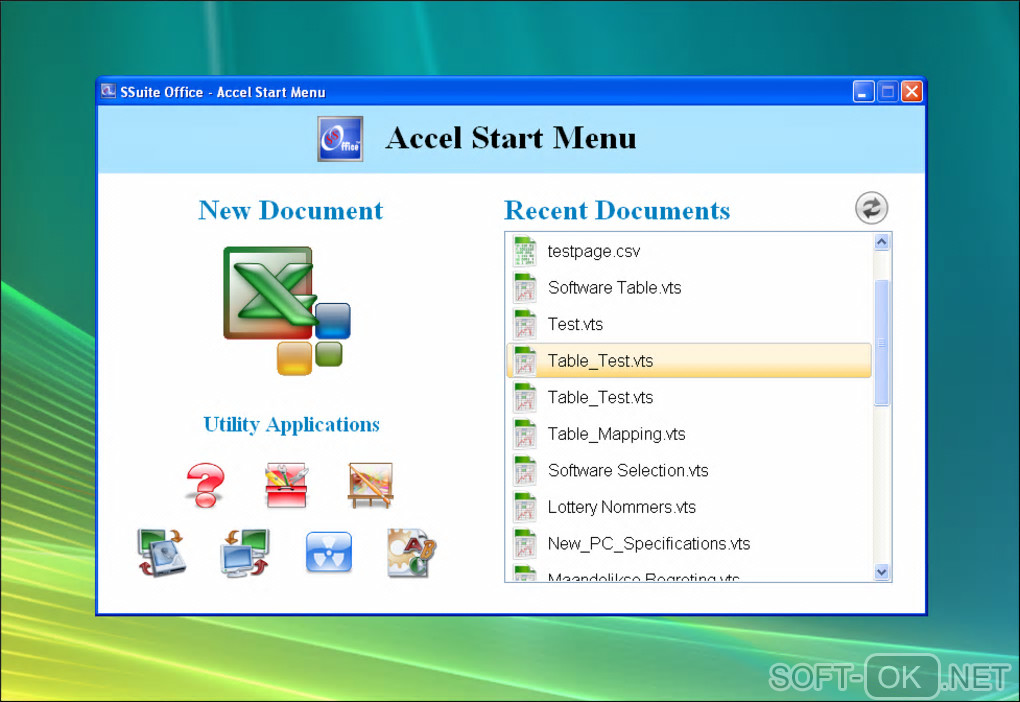This screenshot has width=1020, height=702.
Task: Launch the blue radiation symbol utility
Action: (x=329, y=552)
